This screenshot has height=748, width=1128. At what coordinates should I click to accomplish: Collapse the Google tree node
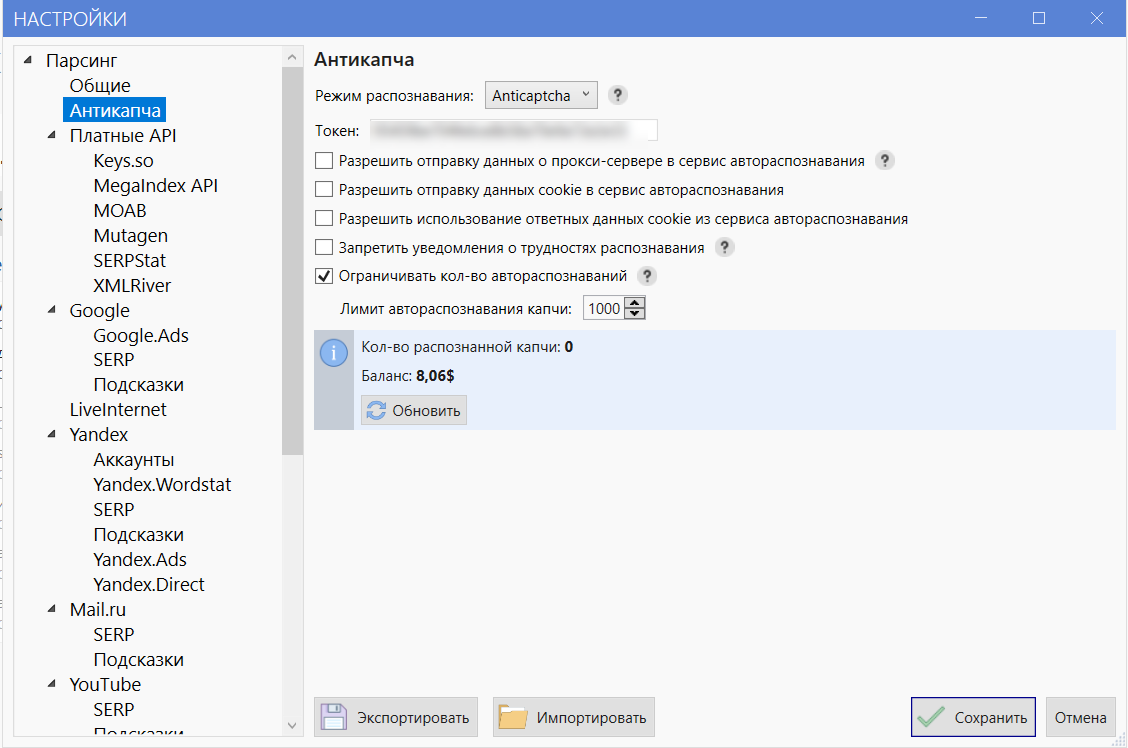point(52,310)
